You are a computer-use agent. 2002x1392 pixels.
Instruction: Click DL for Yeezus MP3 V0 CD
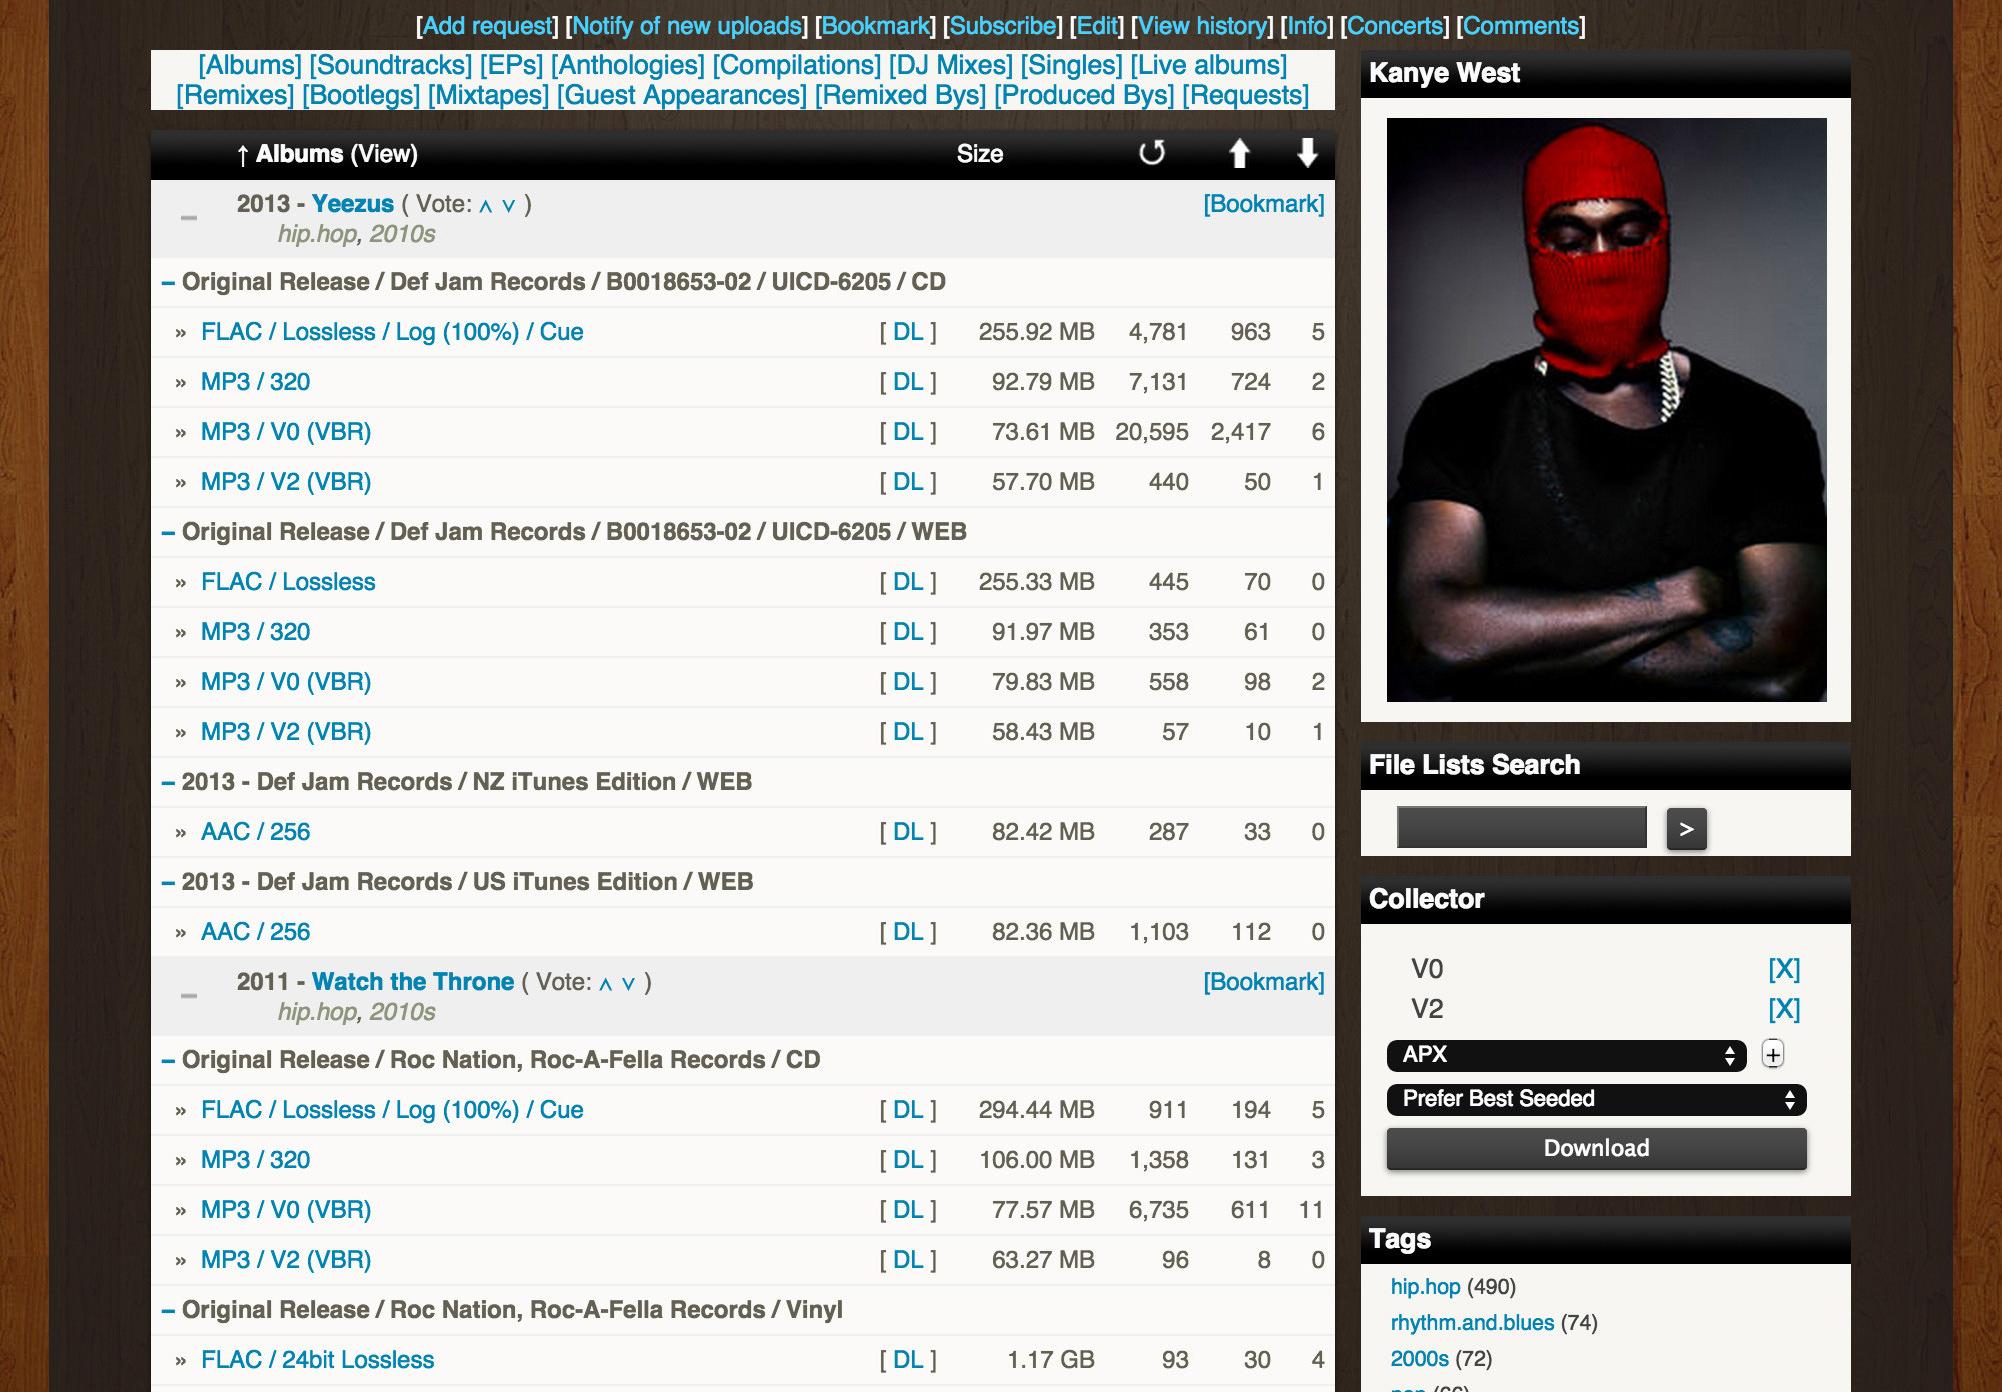[908, 432]
